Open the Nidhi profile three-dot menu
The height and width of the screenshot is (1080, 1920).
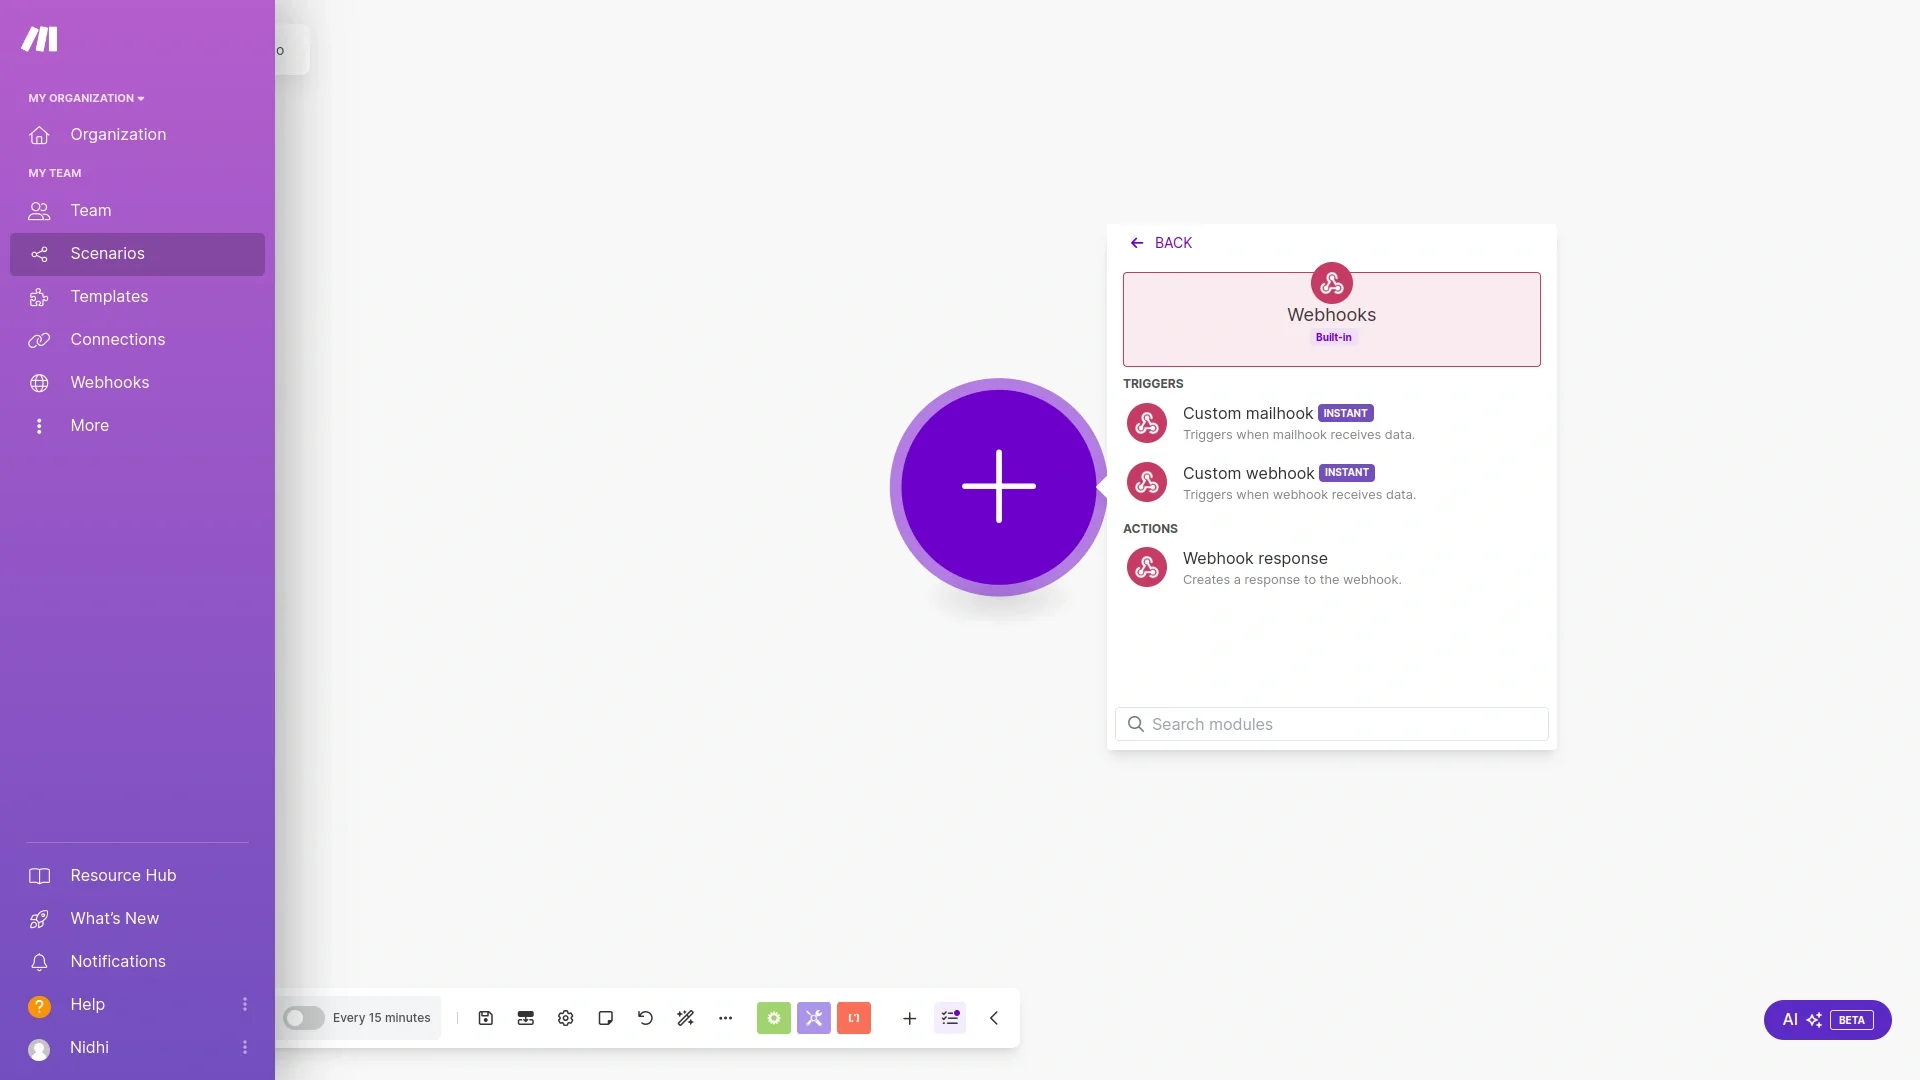tap(245, 1047)
